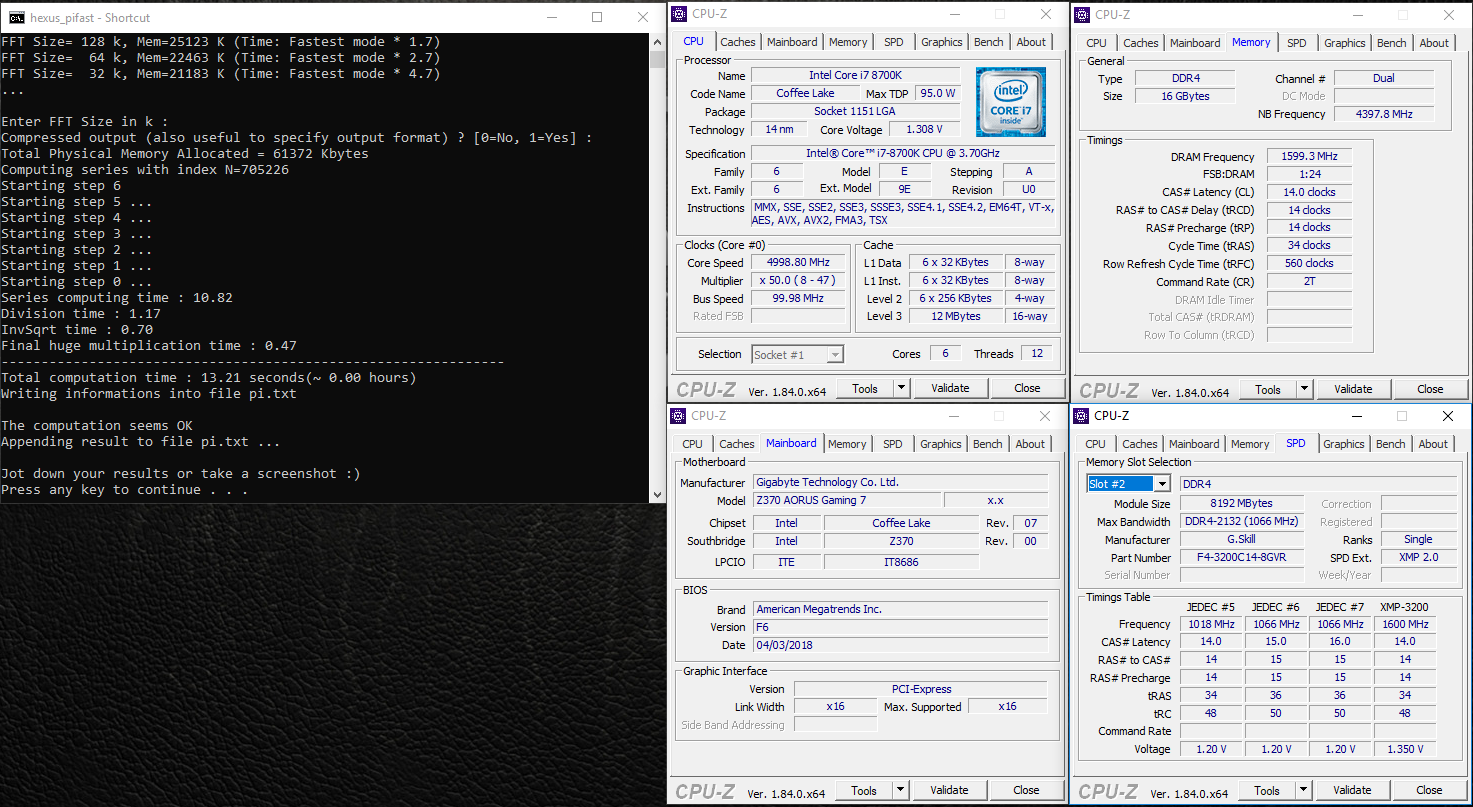The image size is (1473, 807).
Task: Click the Threads 12 value field
Action: (1037, 353)
